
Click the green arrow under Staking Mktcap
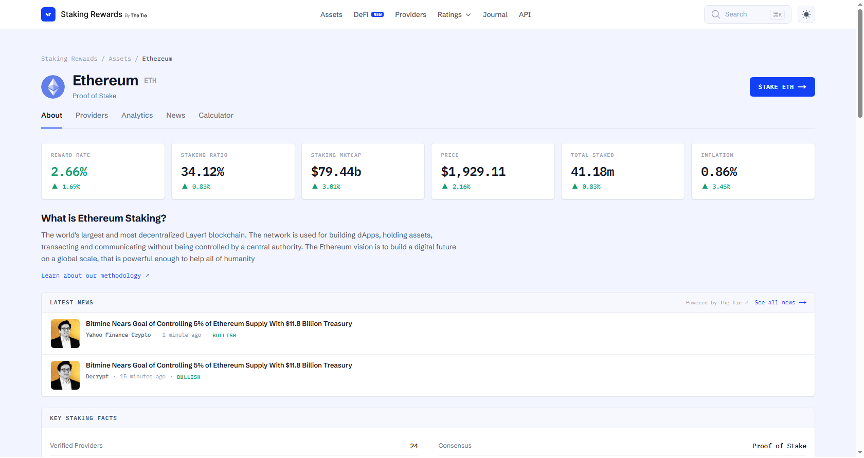click(x=315, y=187)
